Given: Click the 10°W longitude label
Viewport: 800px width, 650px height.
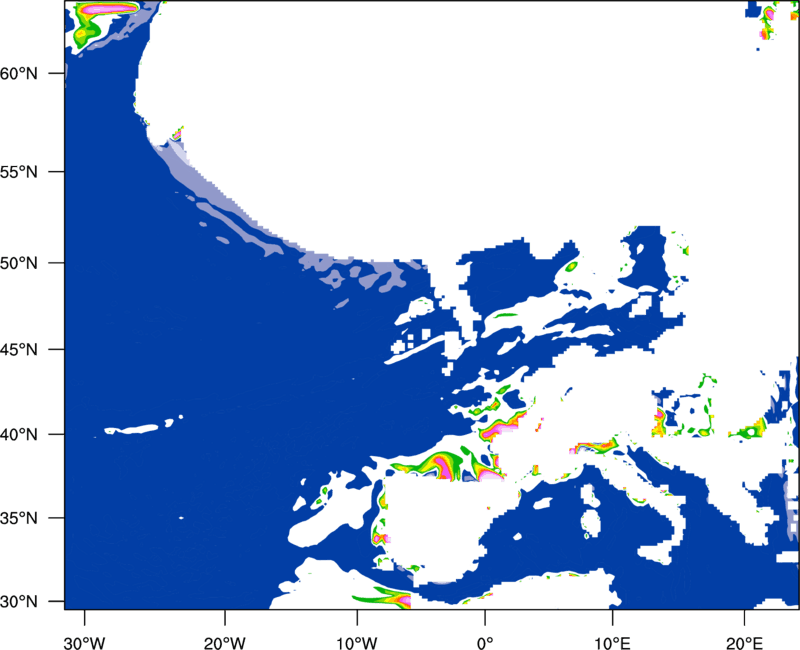Looking at the screenshot, I should 357,643.
